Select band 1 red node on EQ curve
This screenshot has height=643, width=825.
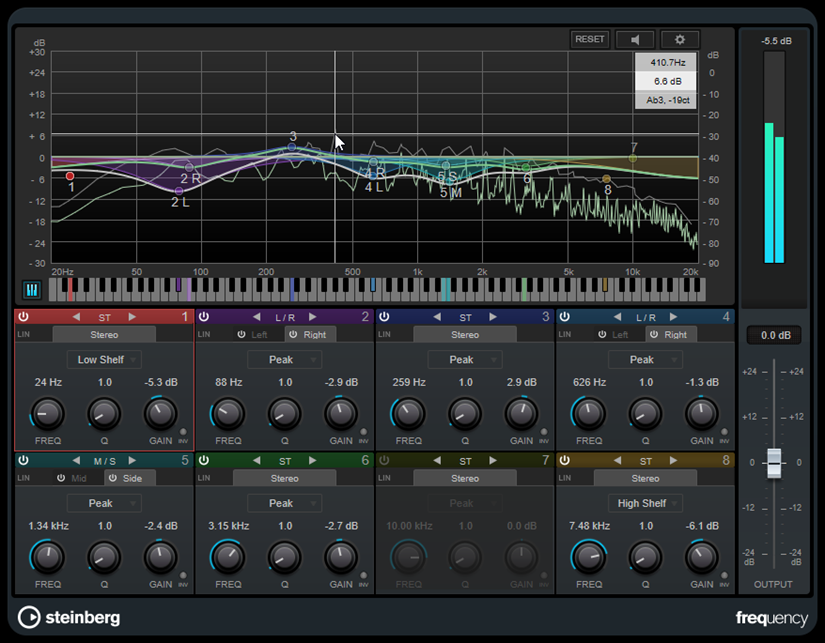(70, 176)
